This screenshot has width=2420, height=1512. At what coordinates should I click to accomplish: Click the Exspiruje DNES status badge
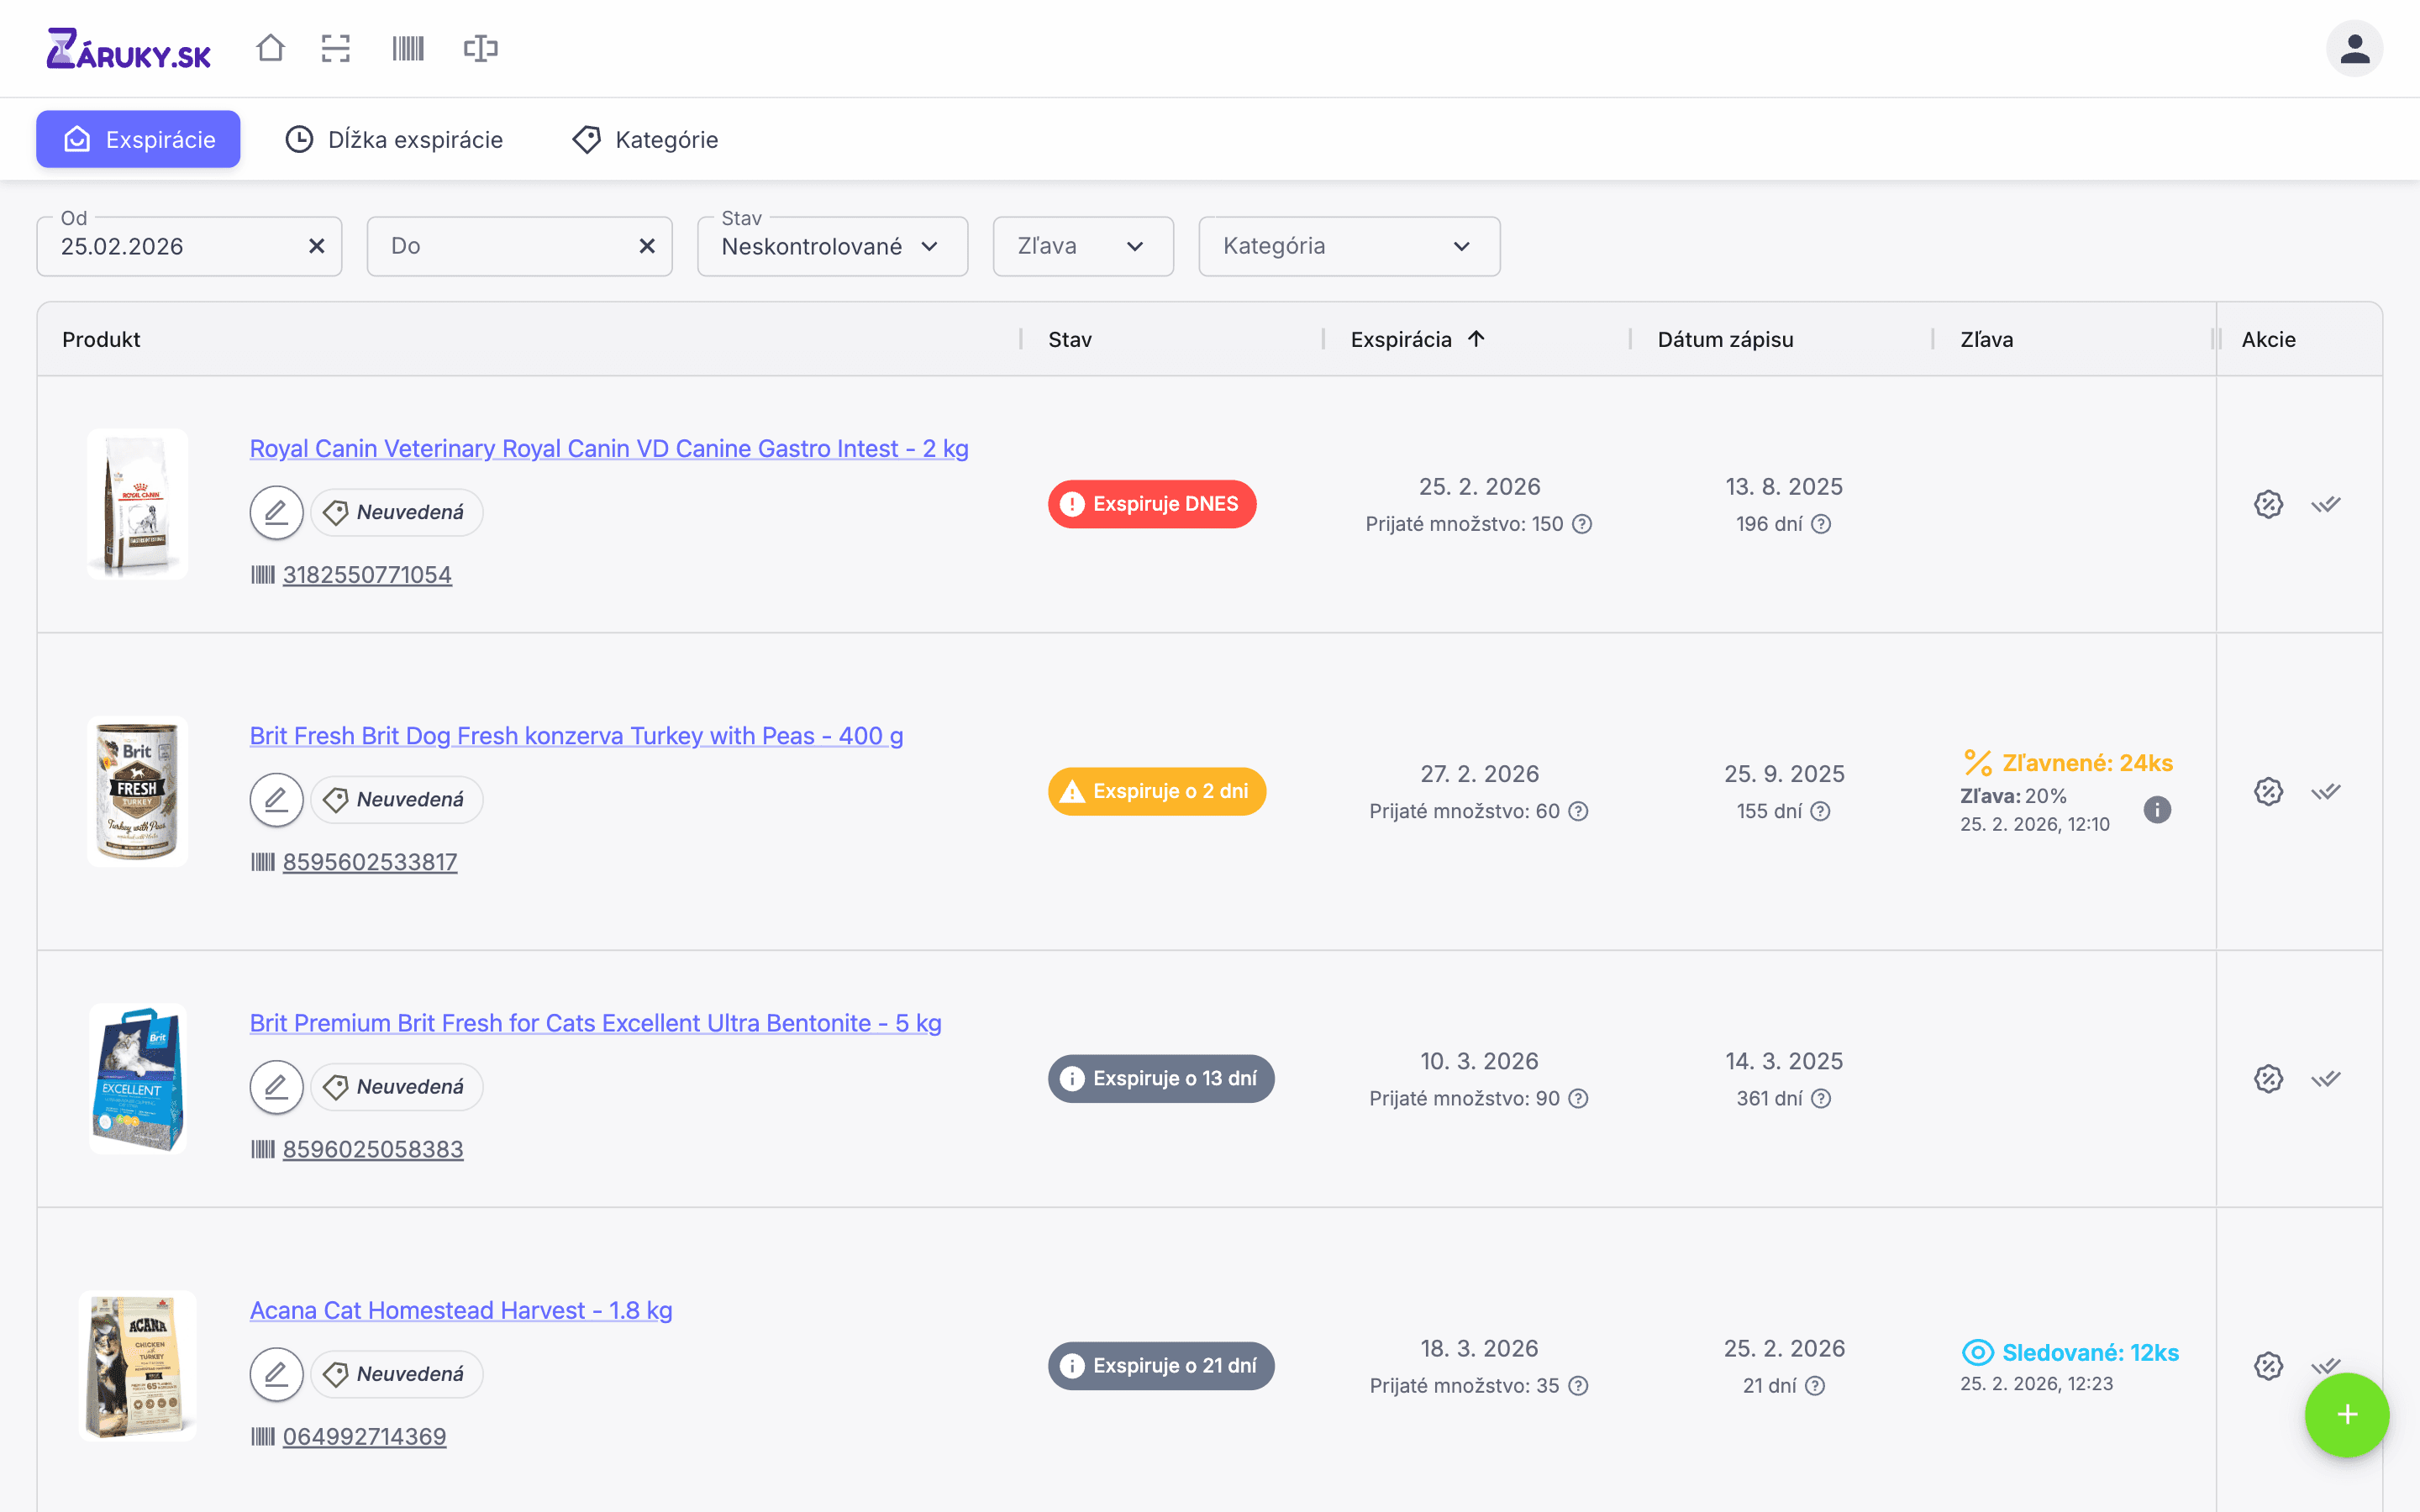pyautogui.click(x=1151, y=504)
